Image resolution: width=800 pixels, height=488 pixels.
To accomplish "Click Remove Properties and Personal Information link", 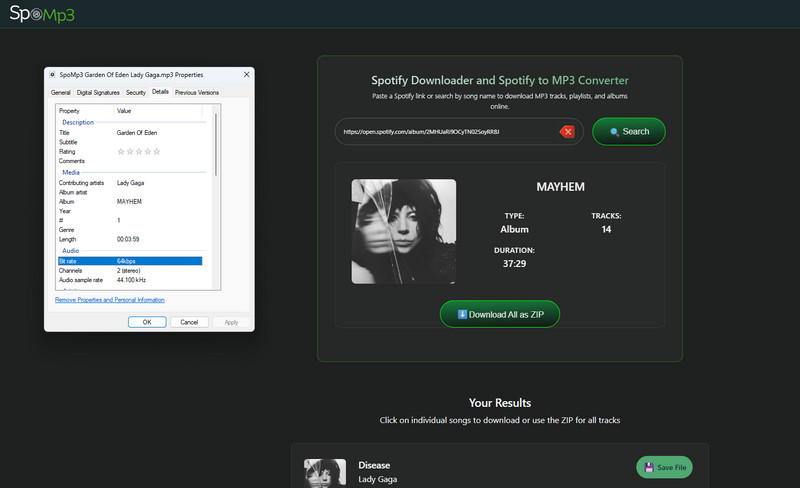I will pos(110,300).
